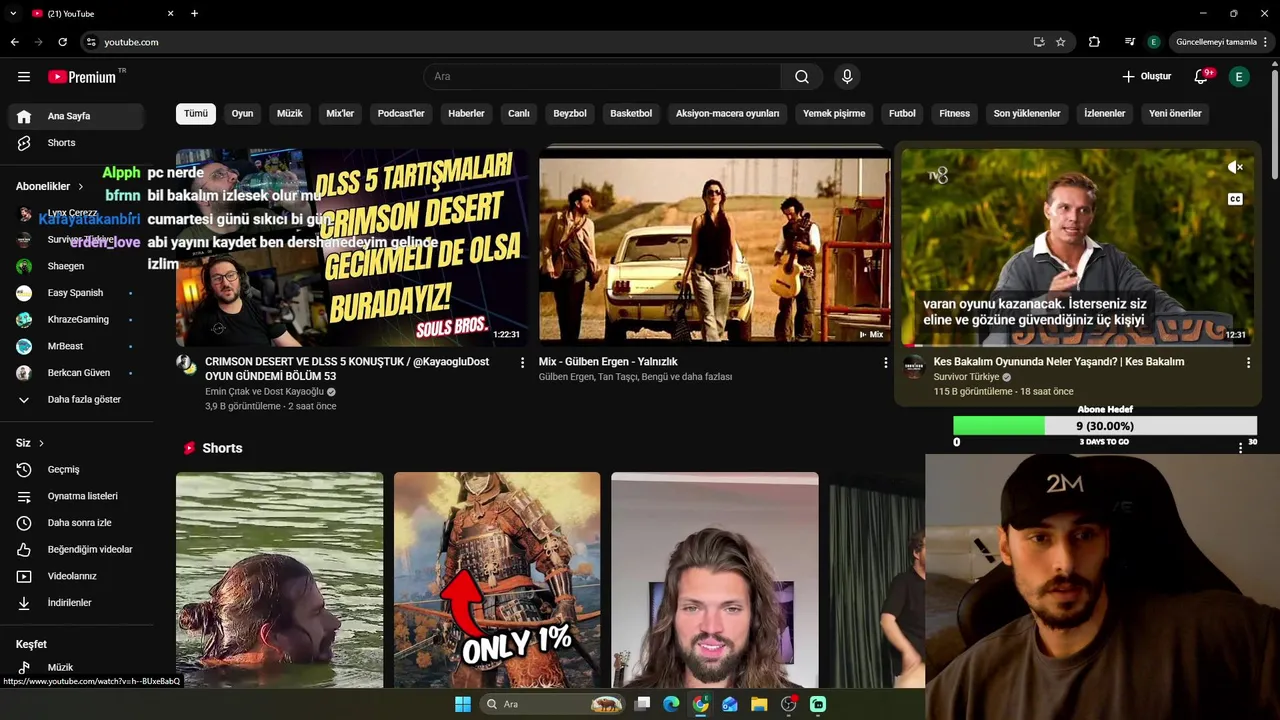Click the Ara search input field

click(x=602, y=77)
